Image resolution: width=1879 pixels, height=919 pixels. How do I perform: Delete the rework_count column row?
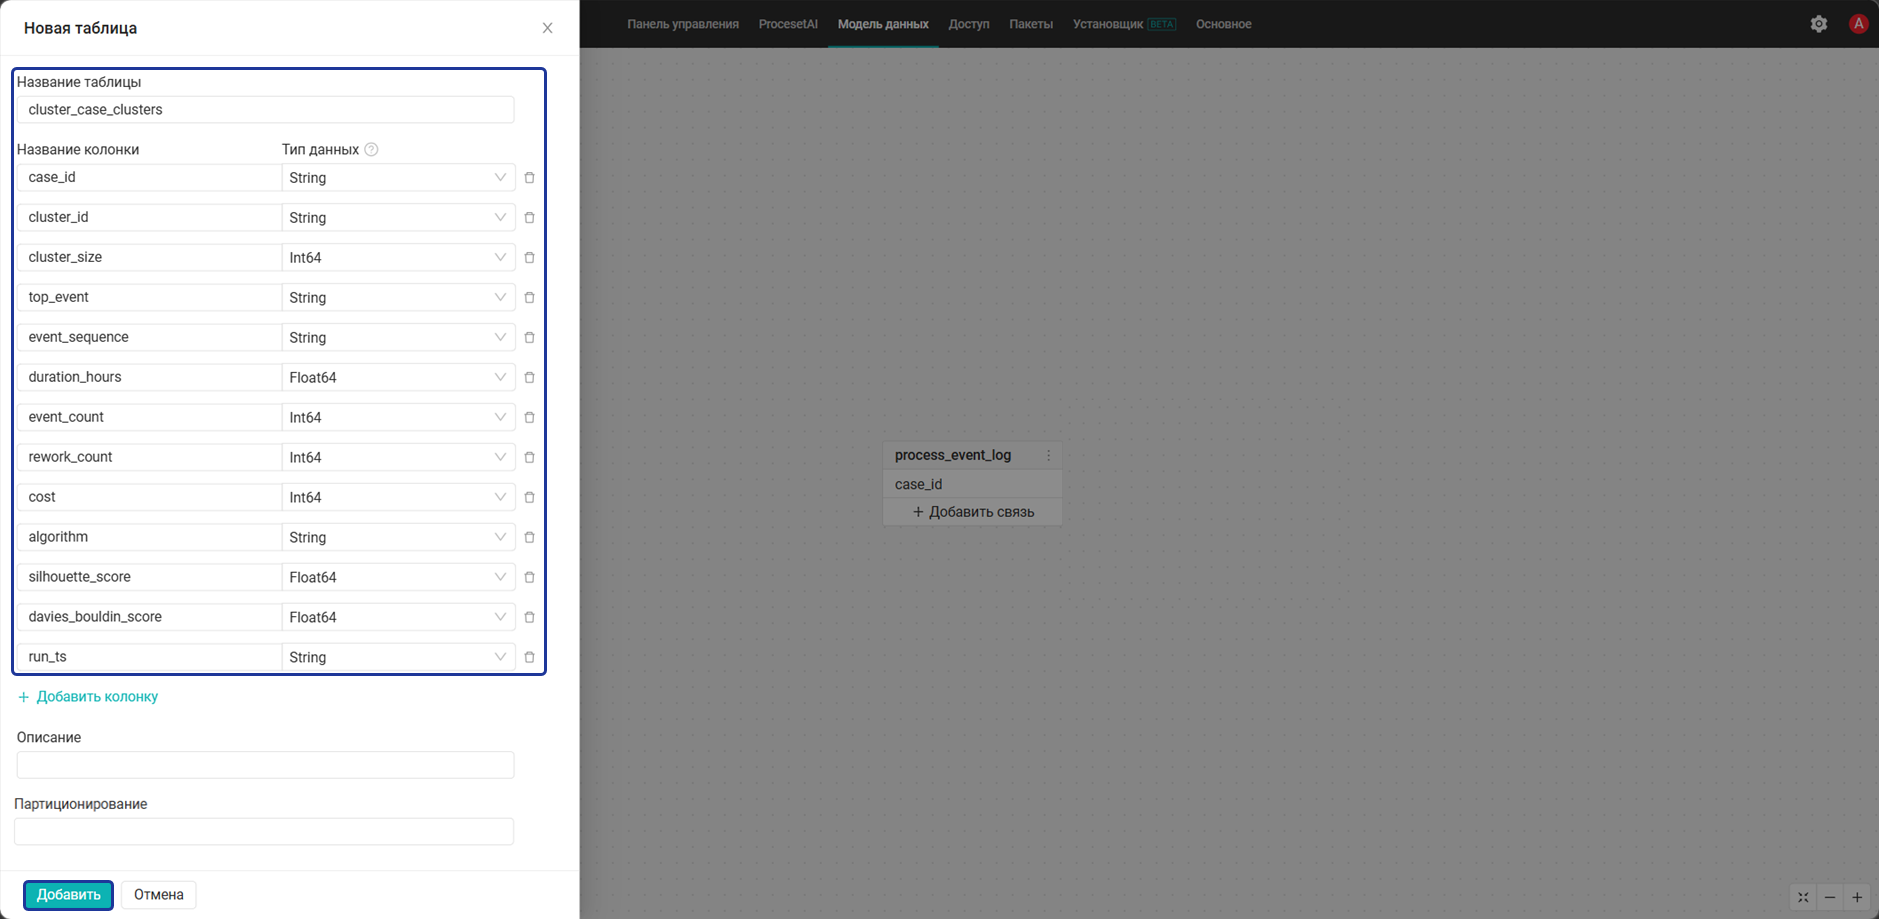(529, 458)
